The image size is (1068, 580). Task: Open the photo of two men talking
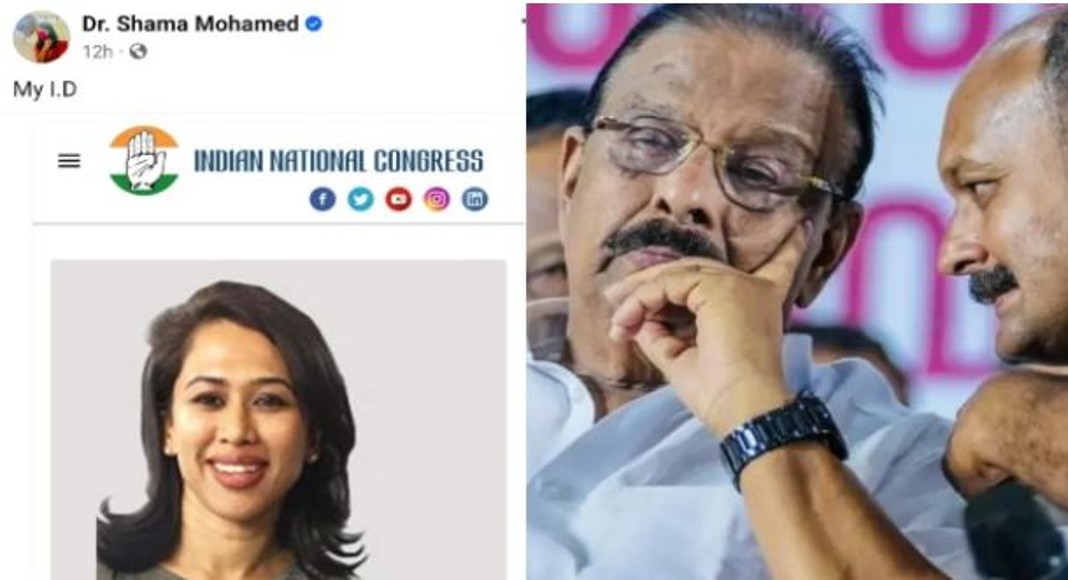click(797, 291)
